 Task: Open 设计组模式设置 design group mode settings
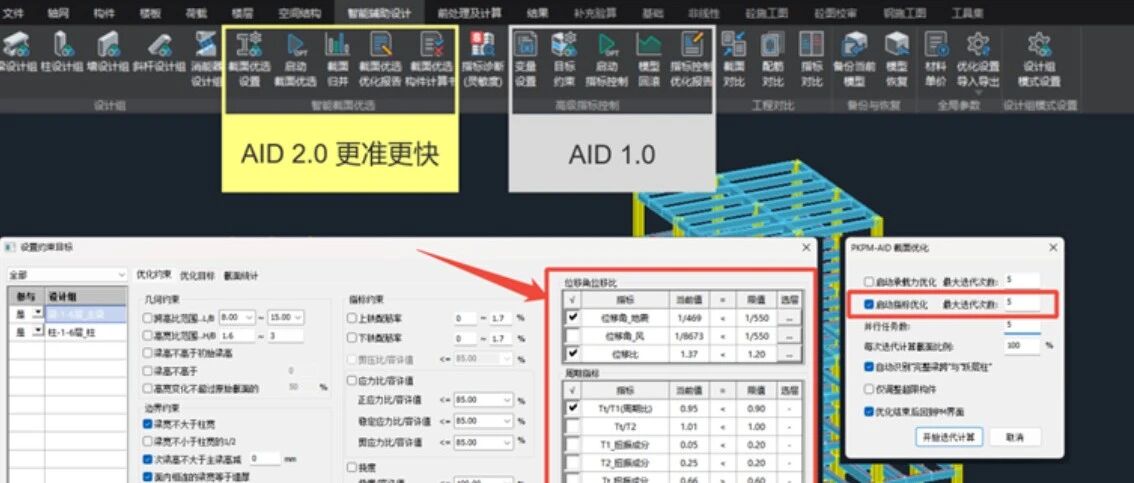click(1039, 59)
